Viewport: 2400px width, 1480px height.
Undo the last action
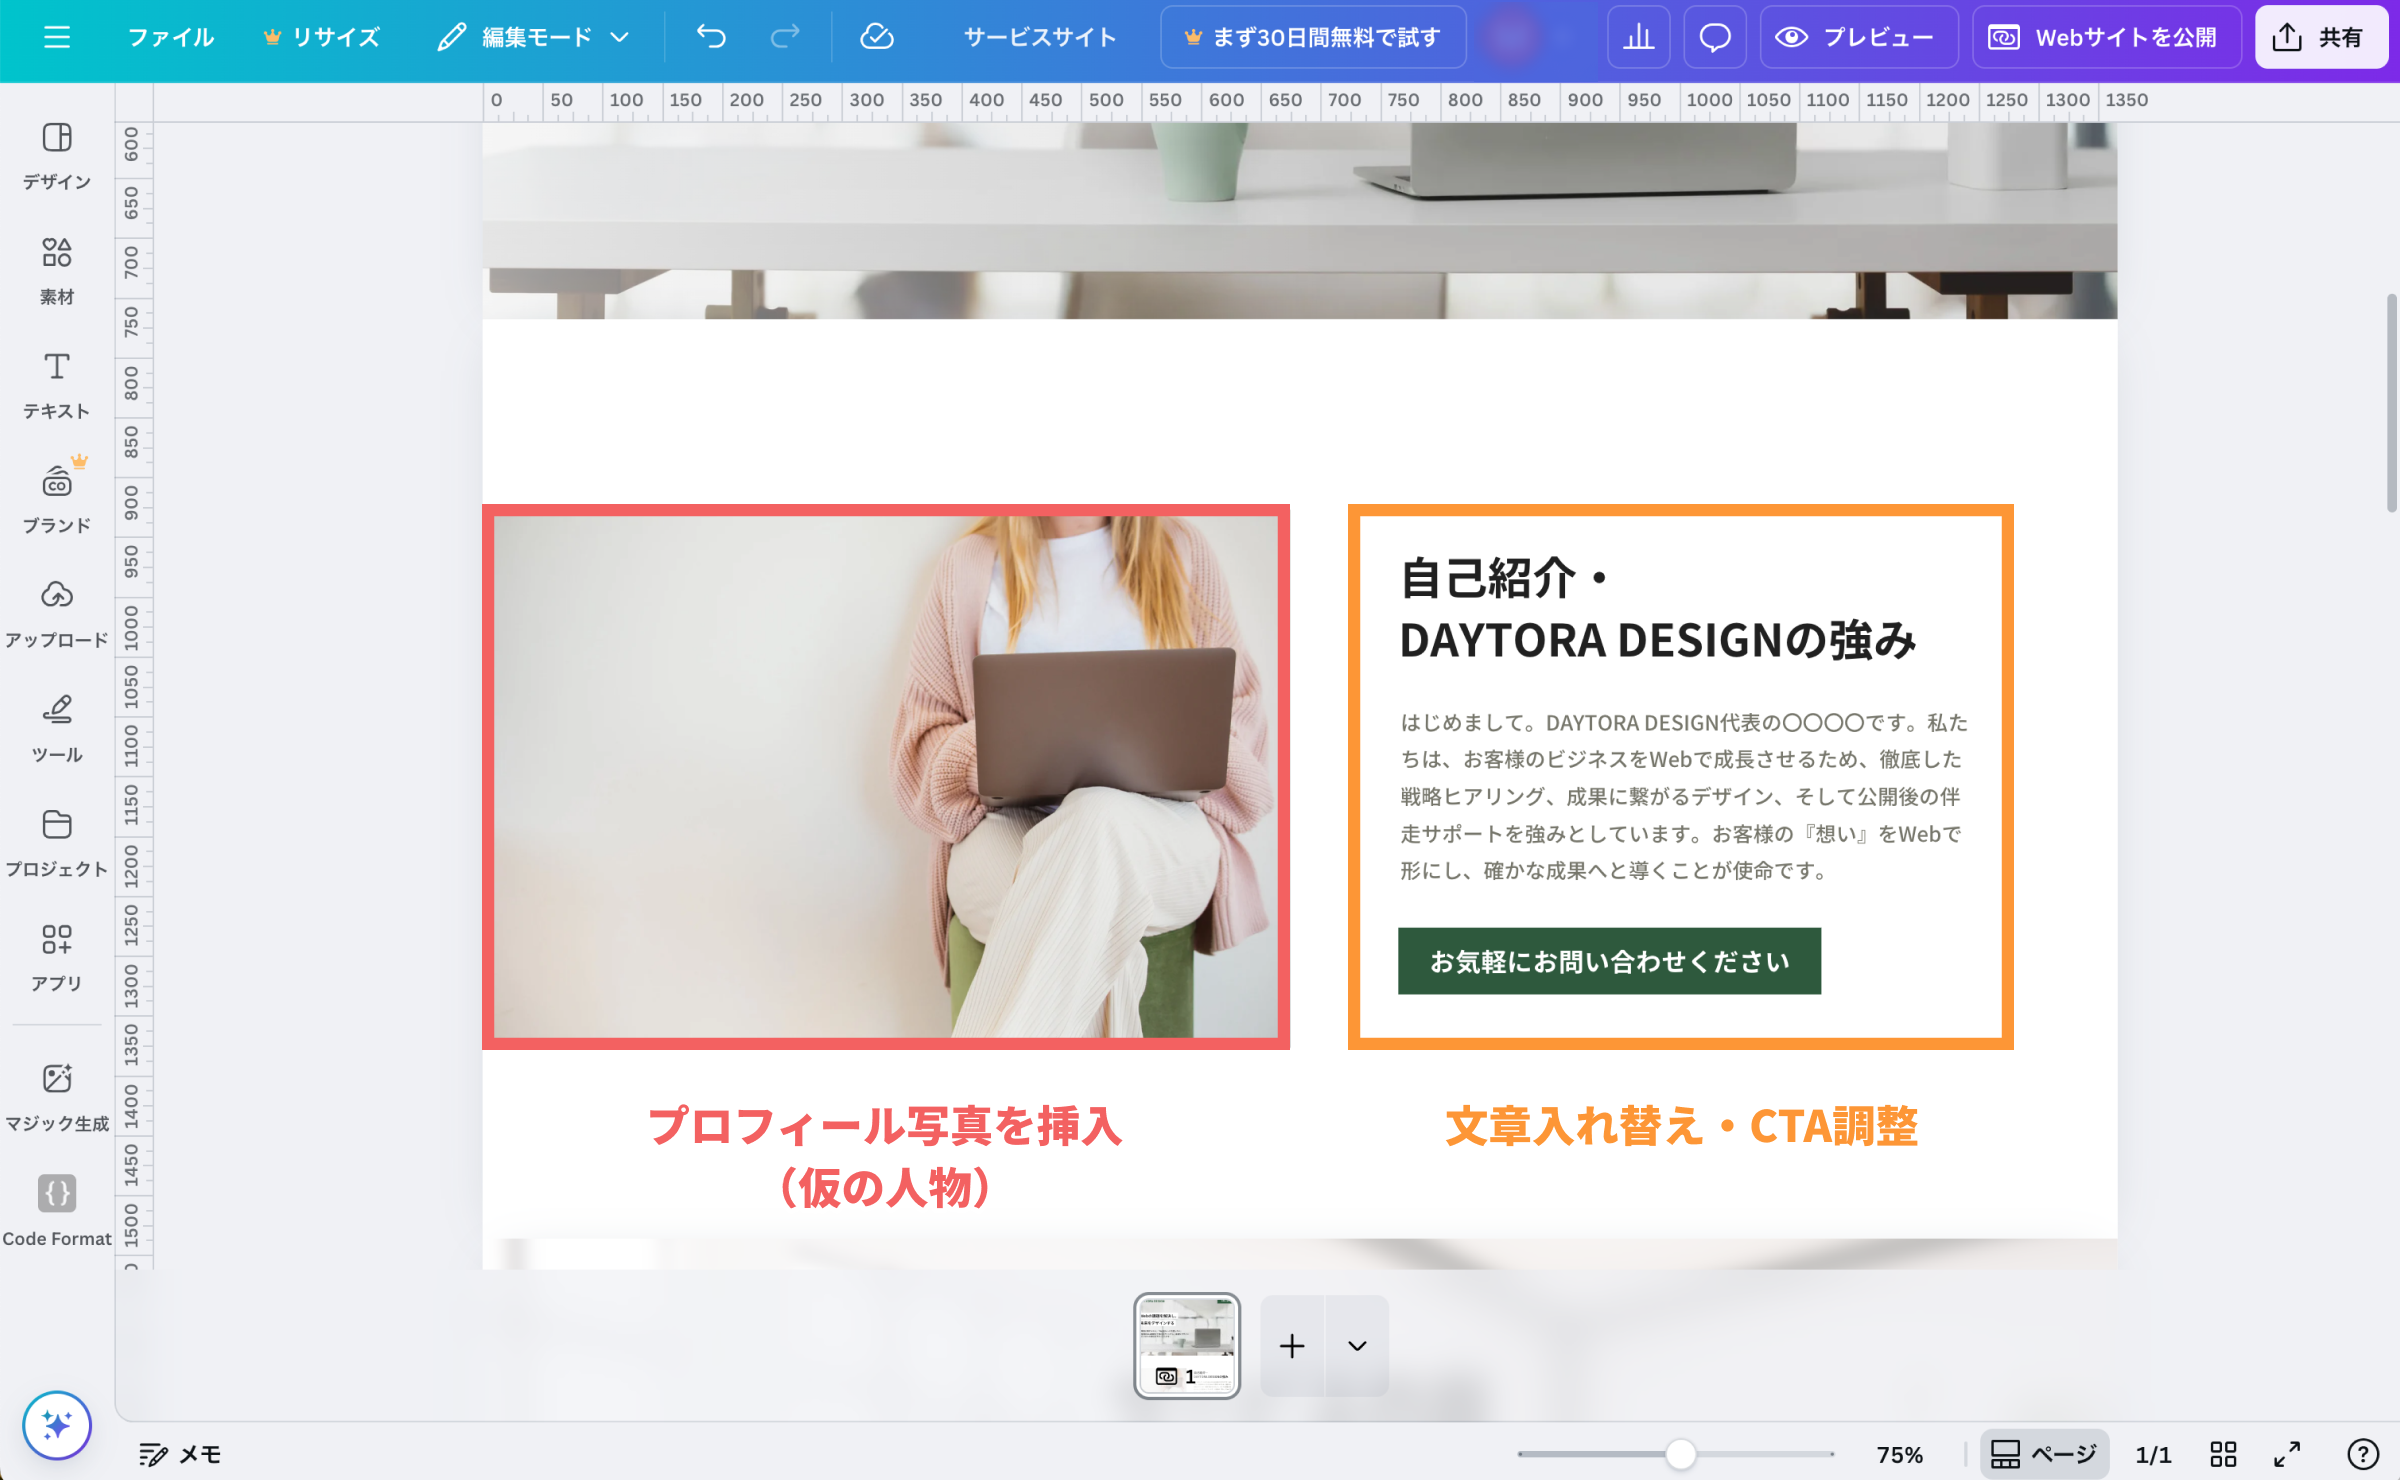711,37
